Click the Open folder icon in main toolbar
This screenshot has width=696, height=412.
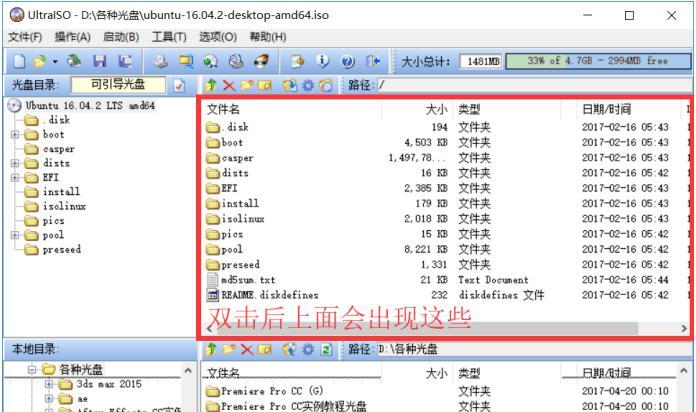40,61
